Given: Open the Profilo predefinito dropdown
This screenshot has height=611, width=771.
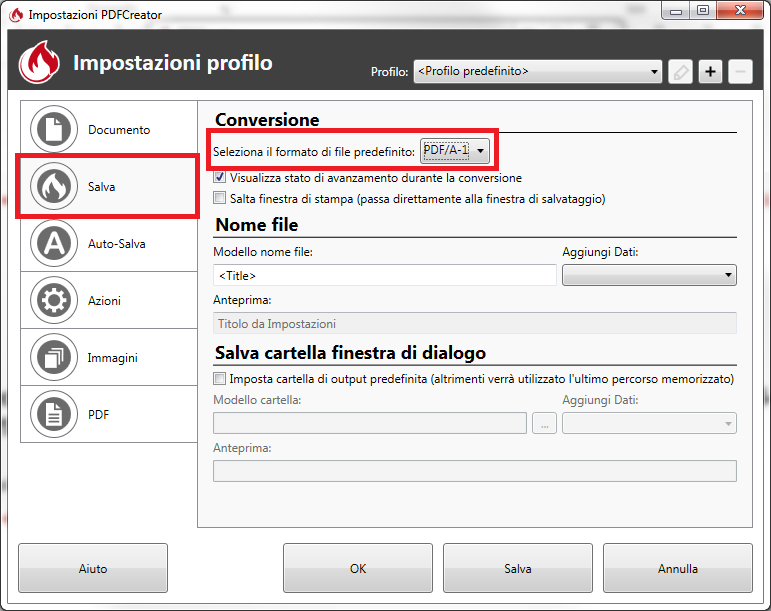Looking at the screenshot, I should pyautogui.click(x=538, y=72).
